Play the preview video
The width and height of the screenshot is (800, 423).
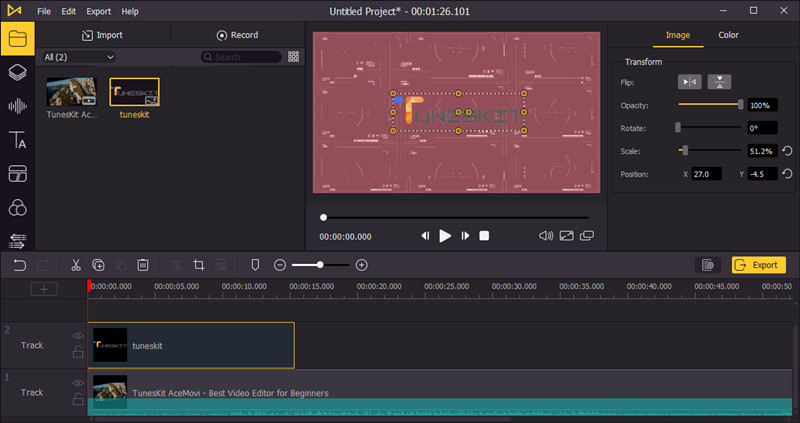445,236
